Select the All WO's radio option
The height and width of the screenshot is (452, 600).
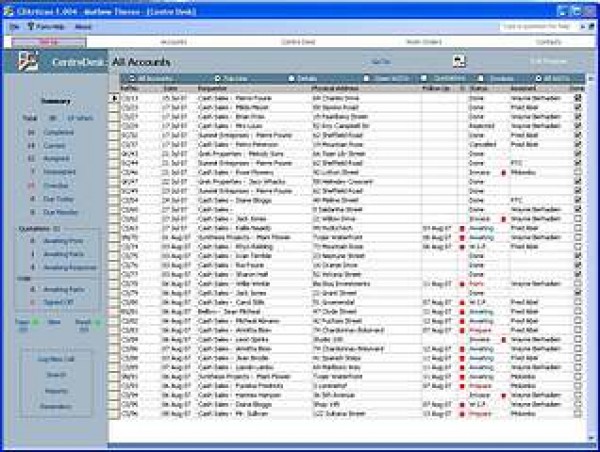538,78
